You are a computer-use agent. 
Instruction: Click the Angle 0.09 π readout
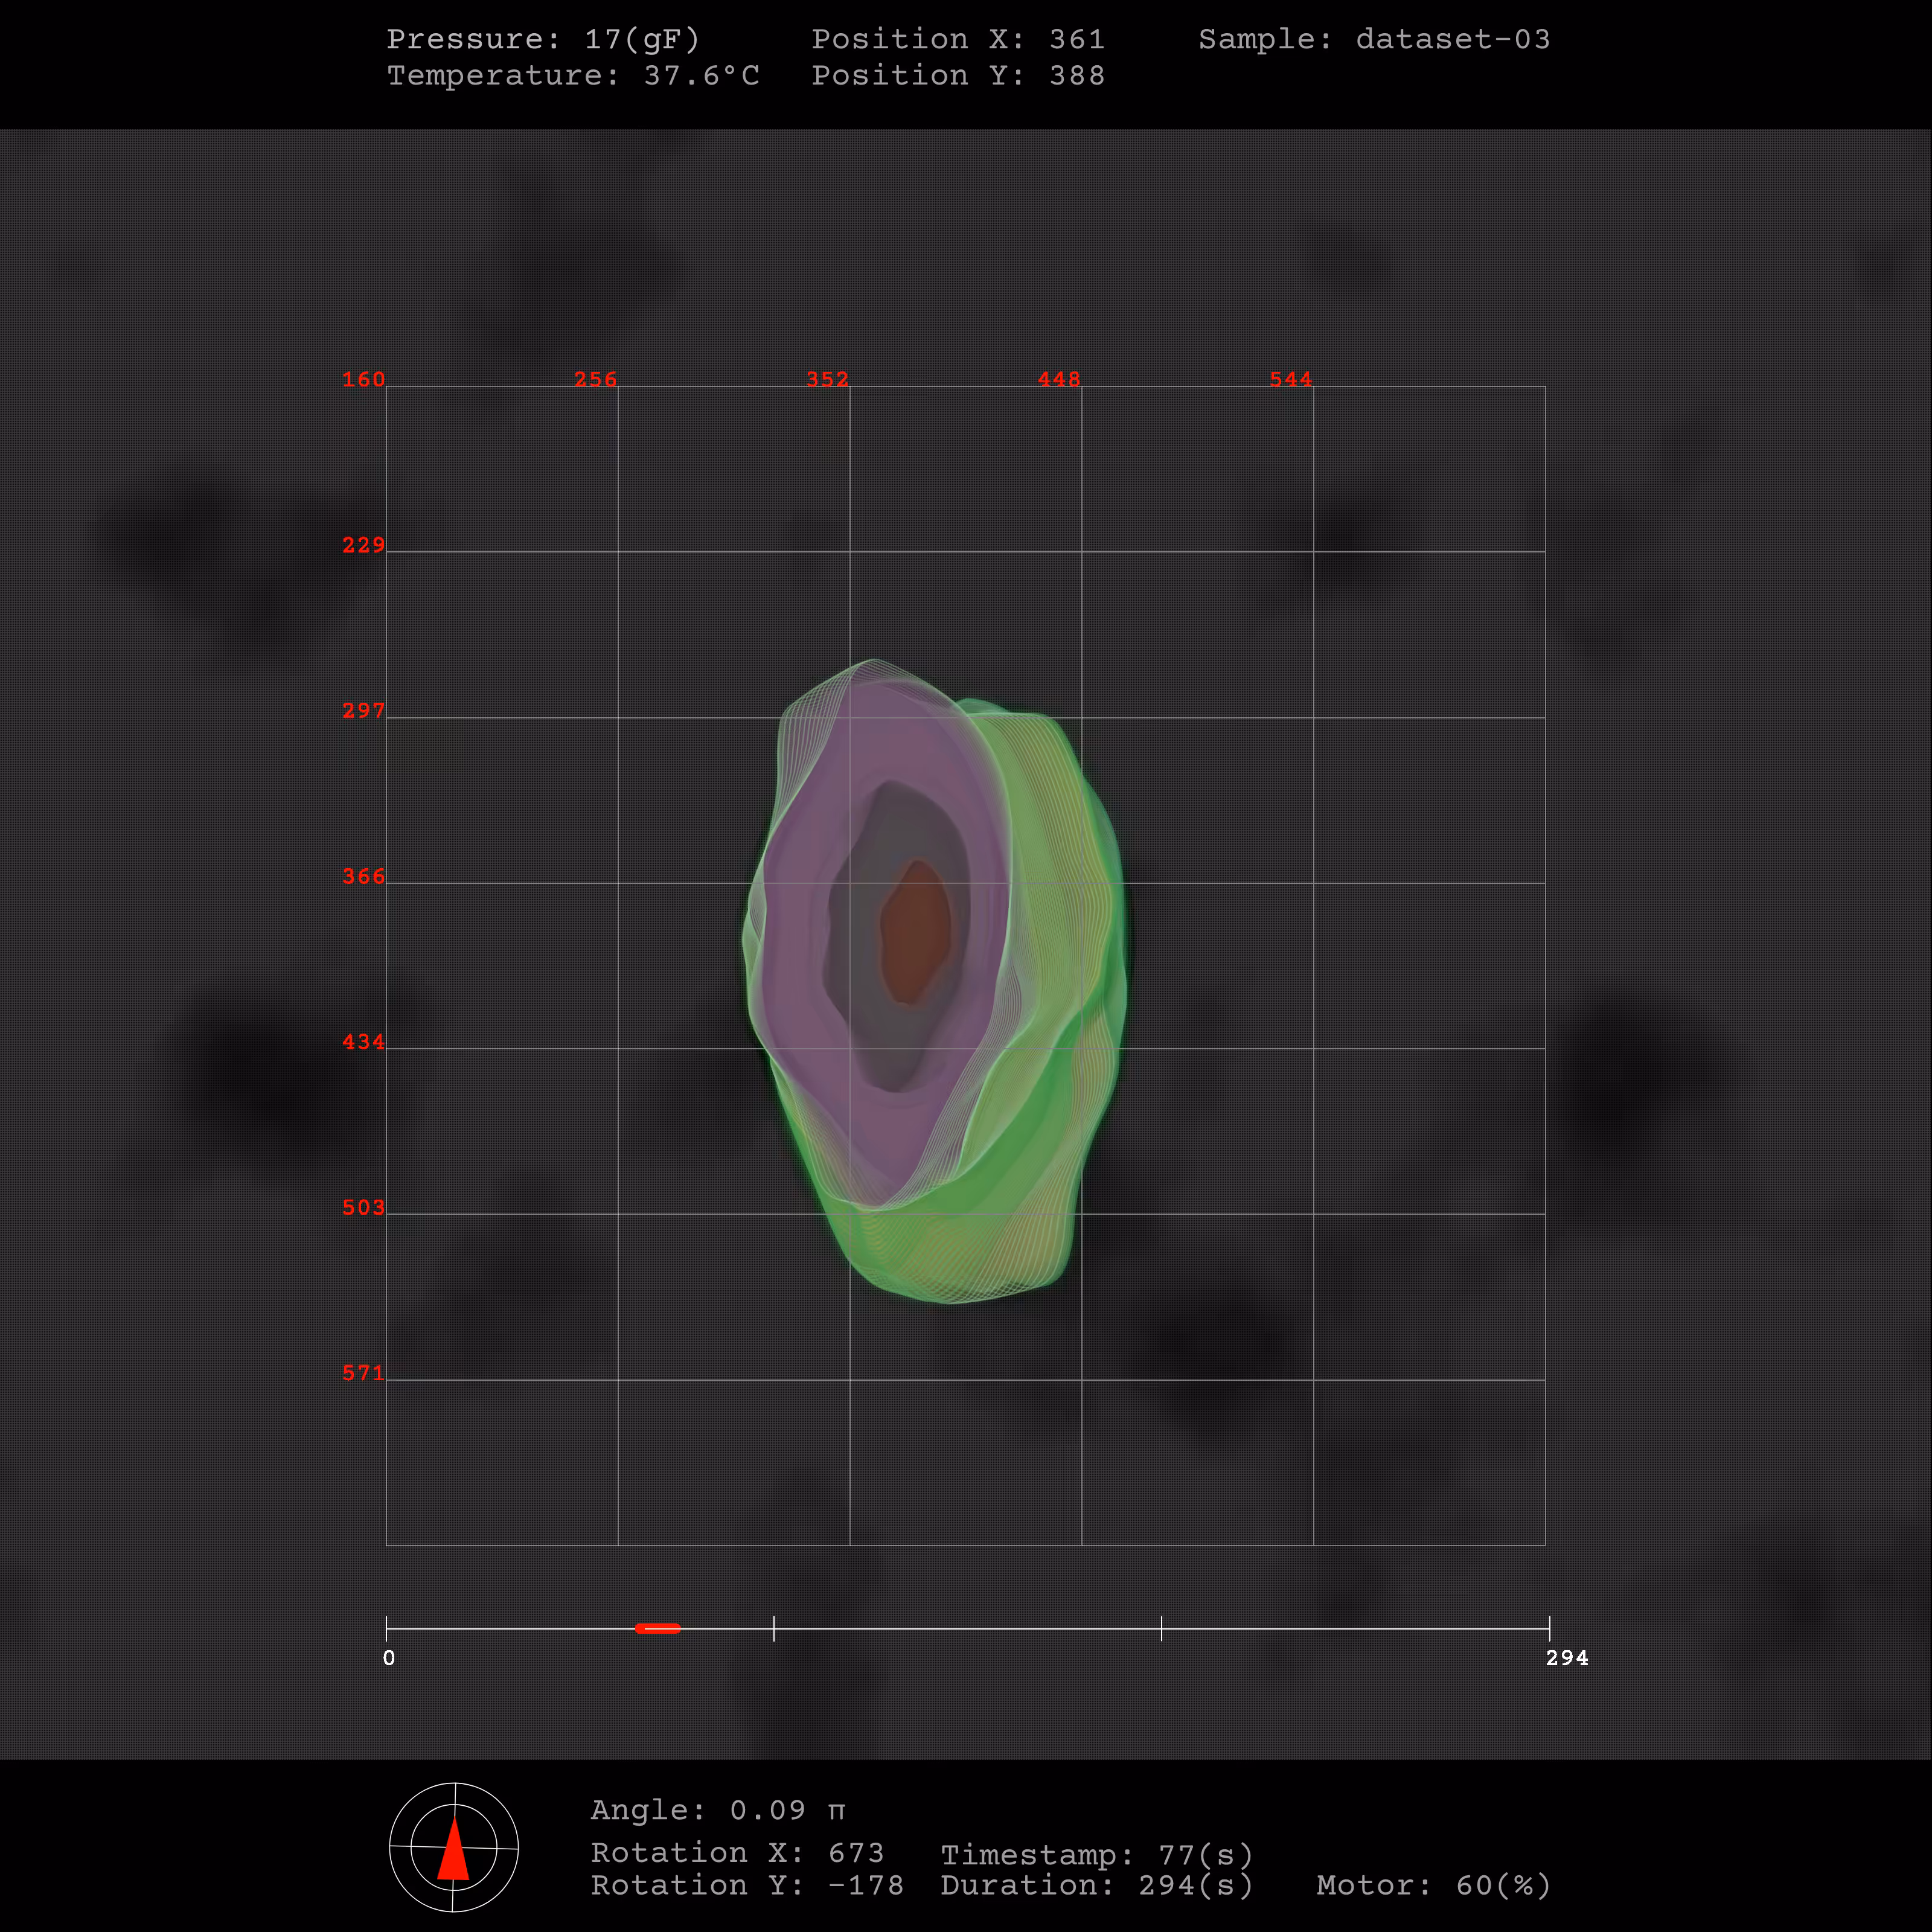718,1810
